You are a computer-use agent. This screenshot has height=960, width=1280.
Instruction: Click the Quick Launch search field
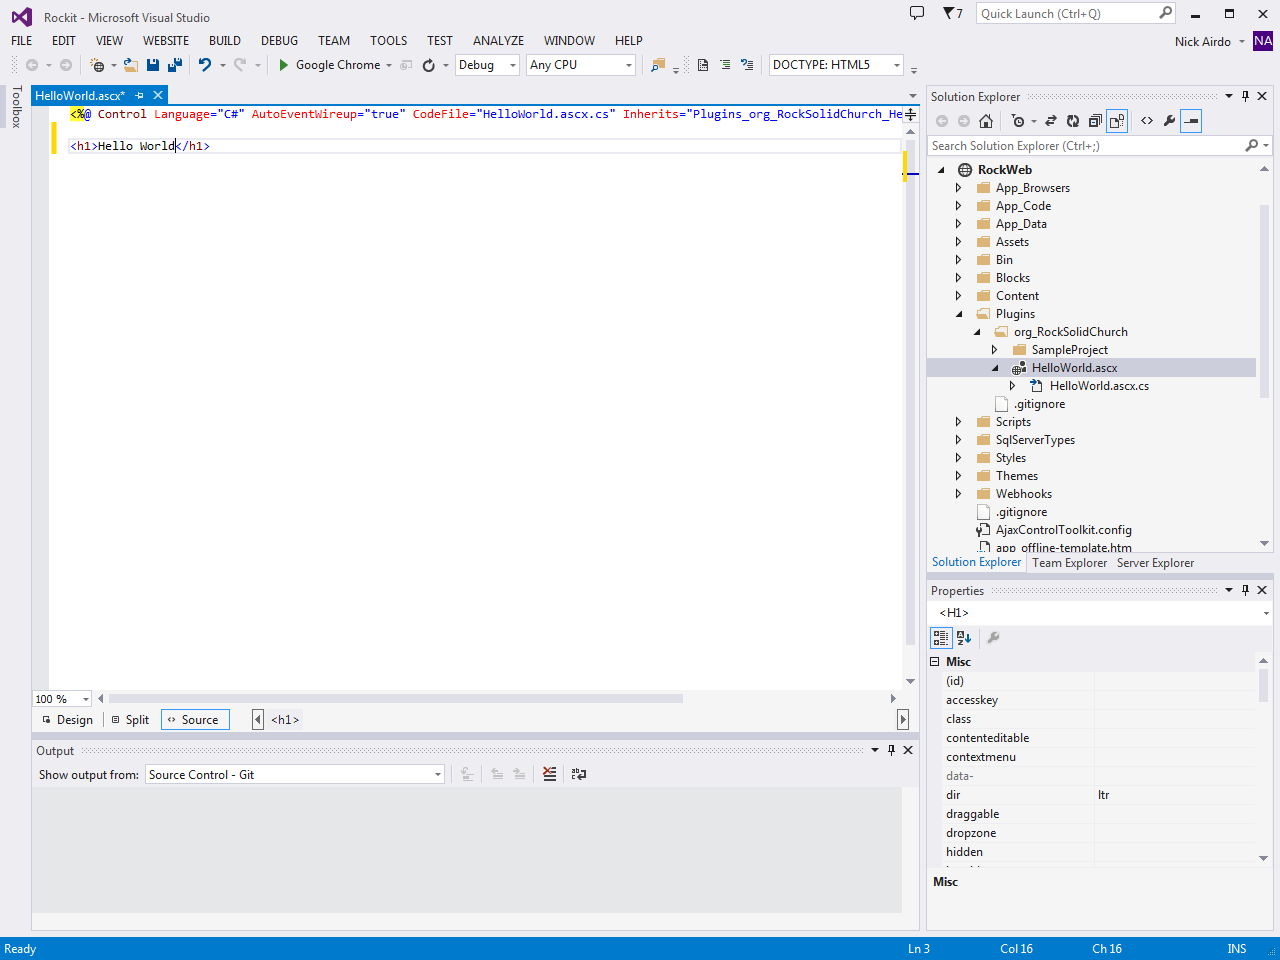[x=1075, y=13]
